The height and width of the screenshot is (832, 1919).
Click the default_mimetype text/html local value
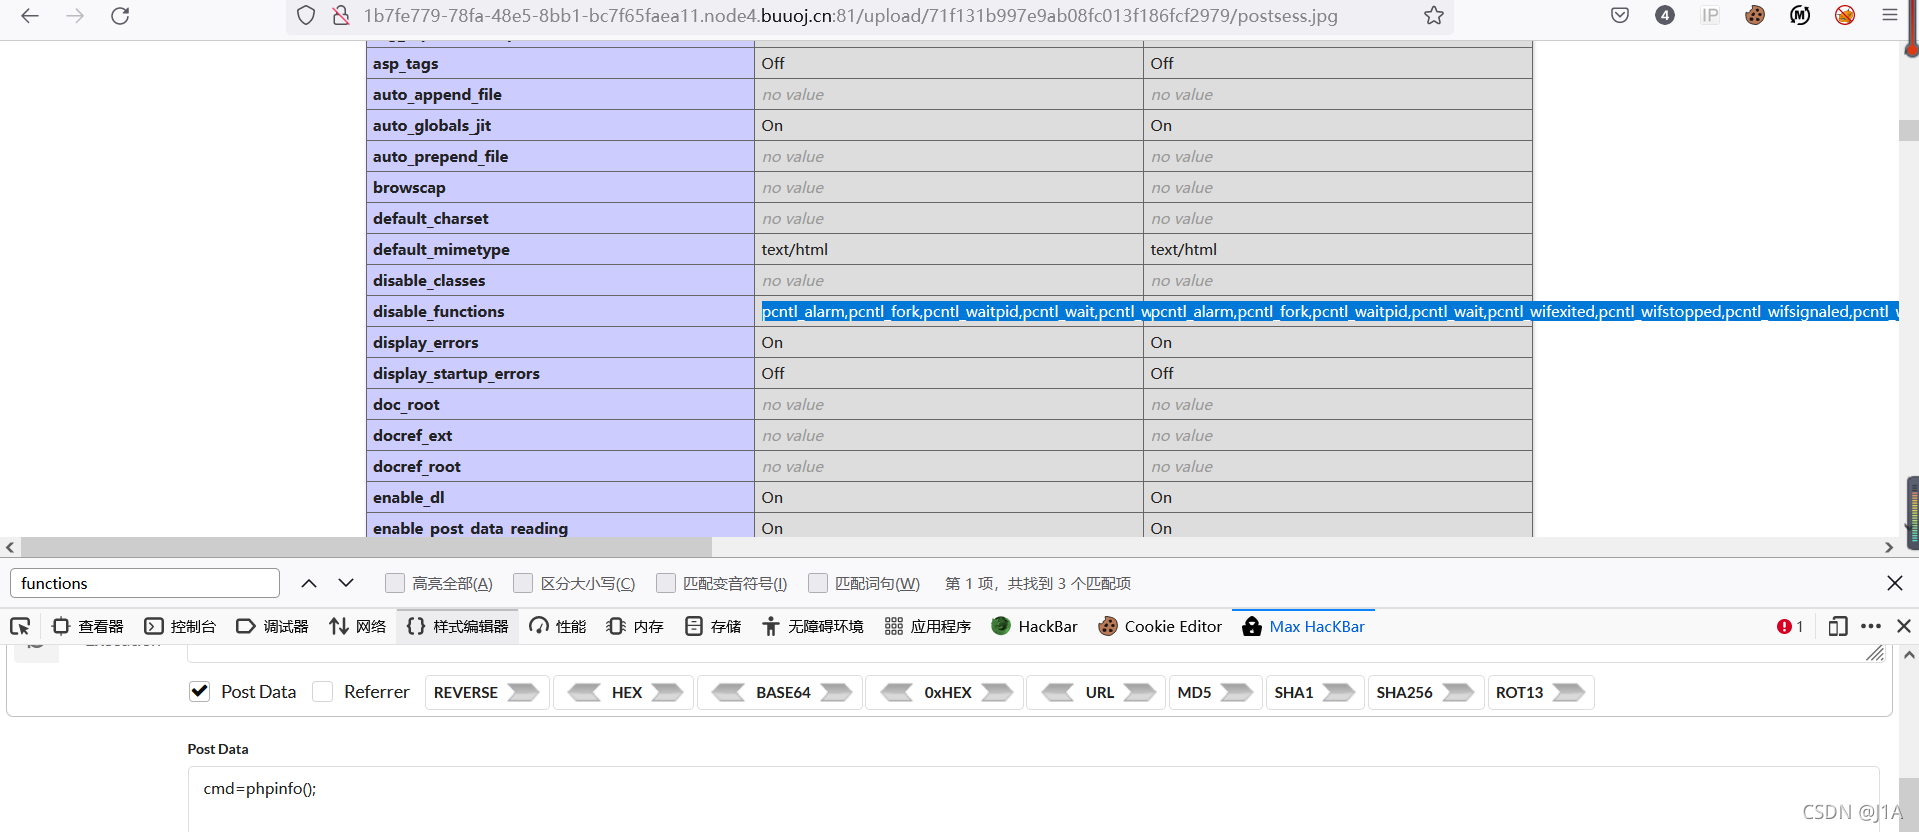point(795,249)
